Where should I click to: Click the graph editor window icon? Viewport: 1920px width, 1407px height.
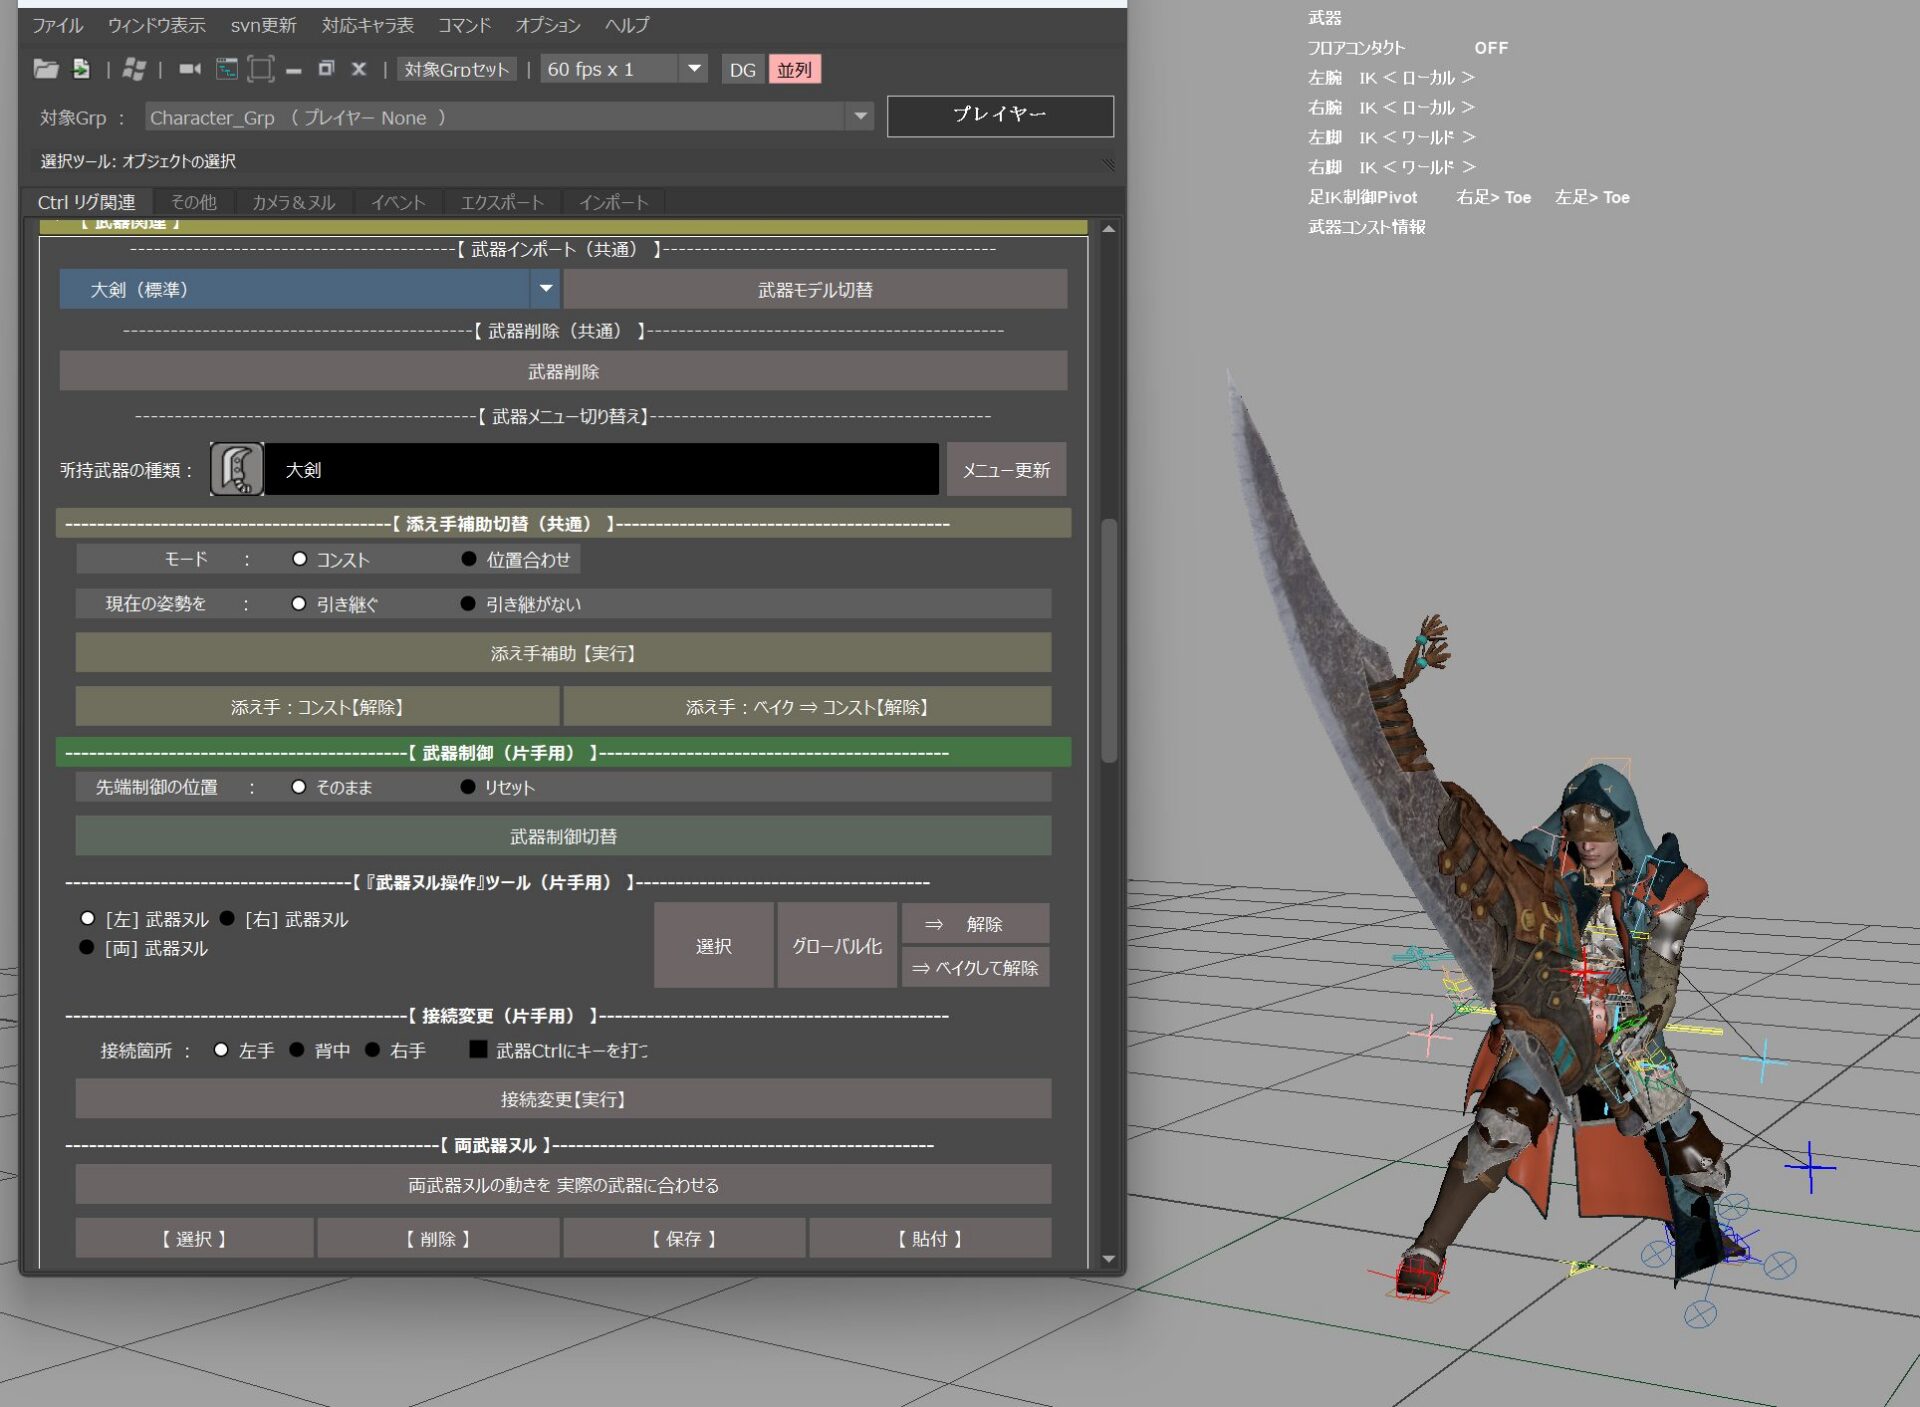[227, 69]
